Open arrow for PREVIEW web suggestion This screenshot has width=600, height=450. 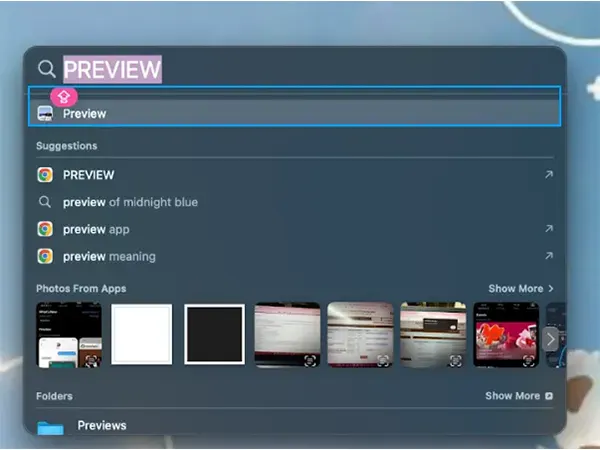(549, 175)
